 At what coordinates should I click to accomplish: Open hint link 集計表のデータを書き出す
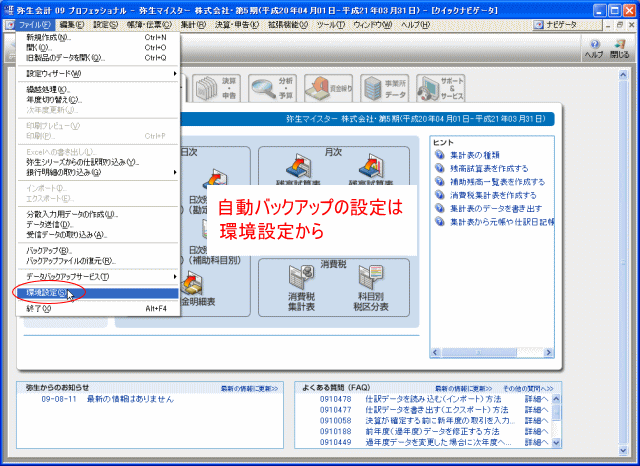(x=496, y=209)
